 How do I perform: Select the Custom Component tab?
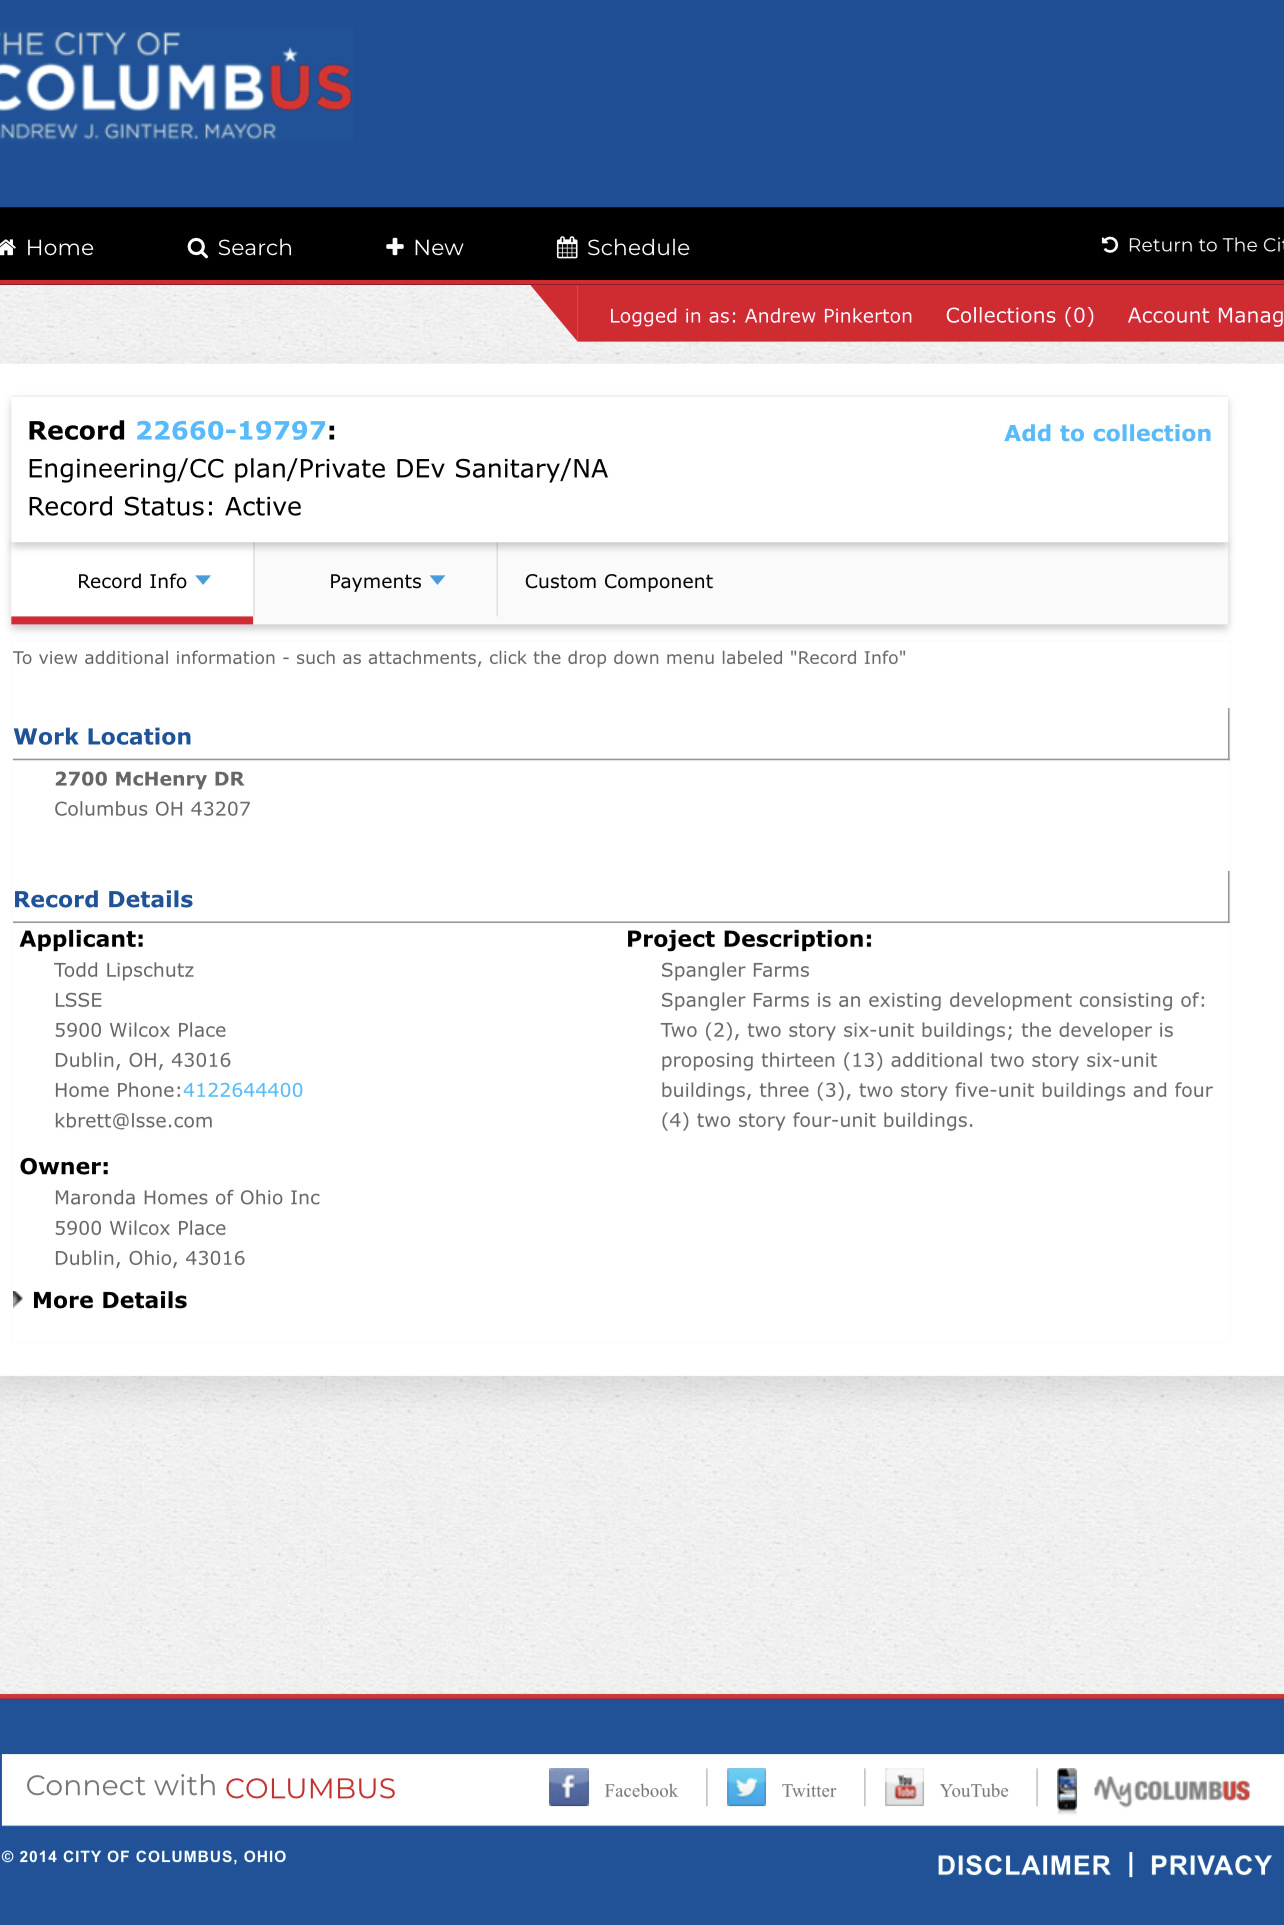tap(619, 581)
